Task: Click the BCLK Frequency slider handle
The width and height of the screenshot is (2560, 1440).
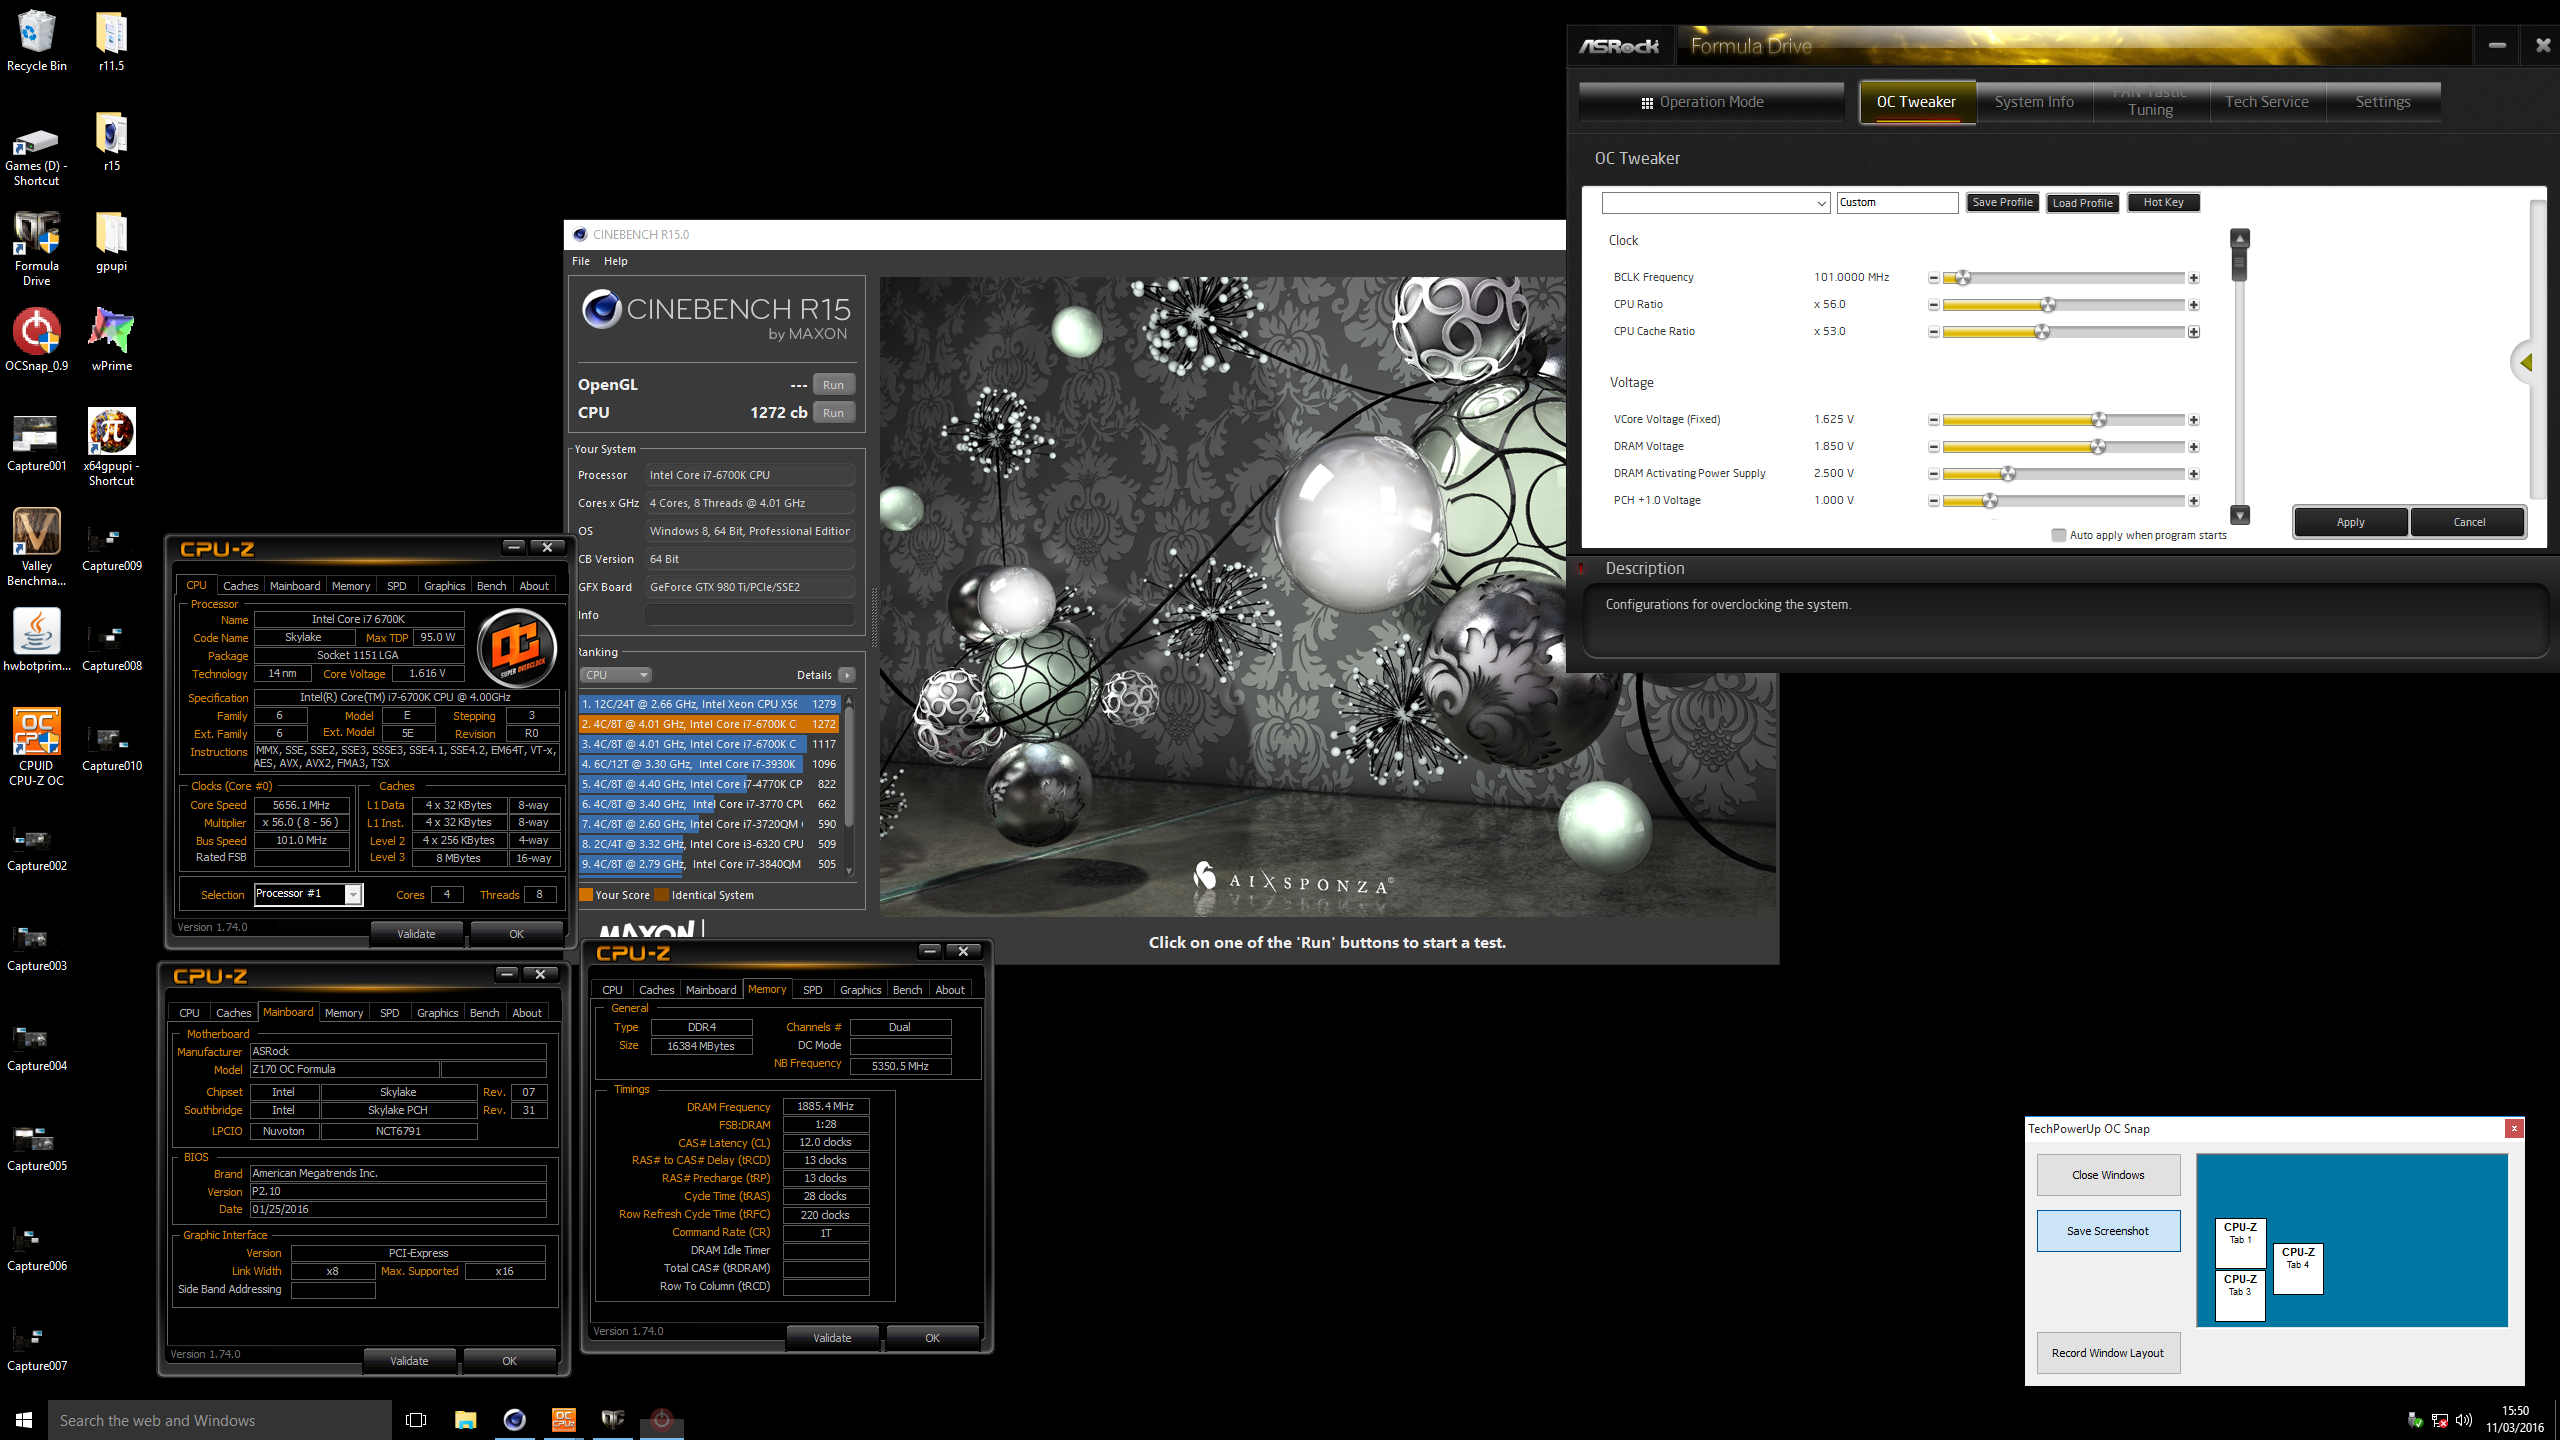Action: (1962, 278)
